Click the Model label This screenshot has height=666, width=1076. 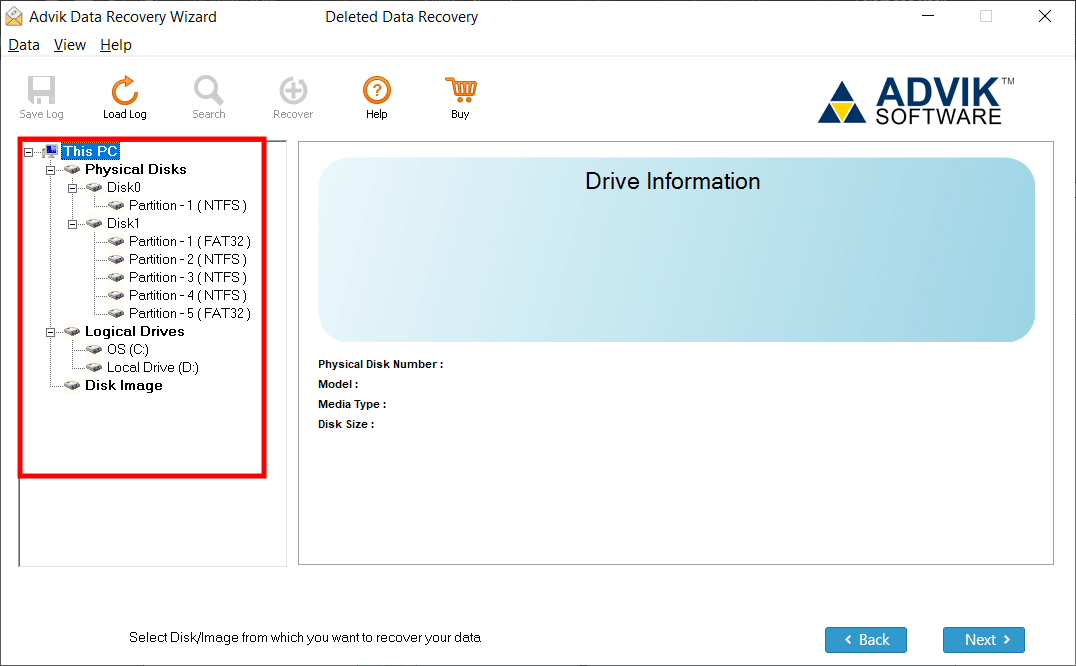[x=338, y=384]
